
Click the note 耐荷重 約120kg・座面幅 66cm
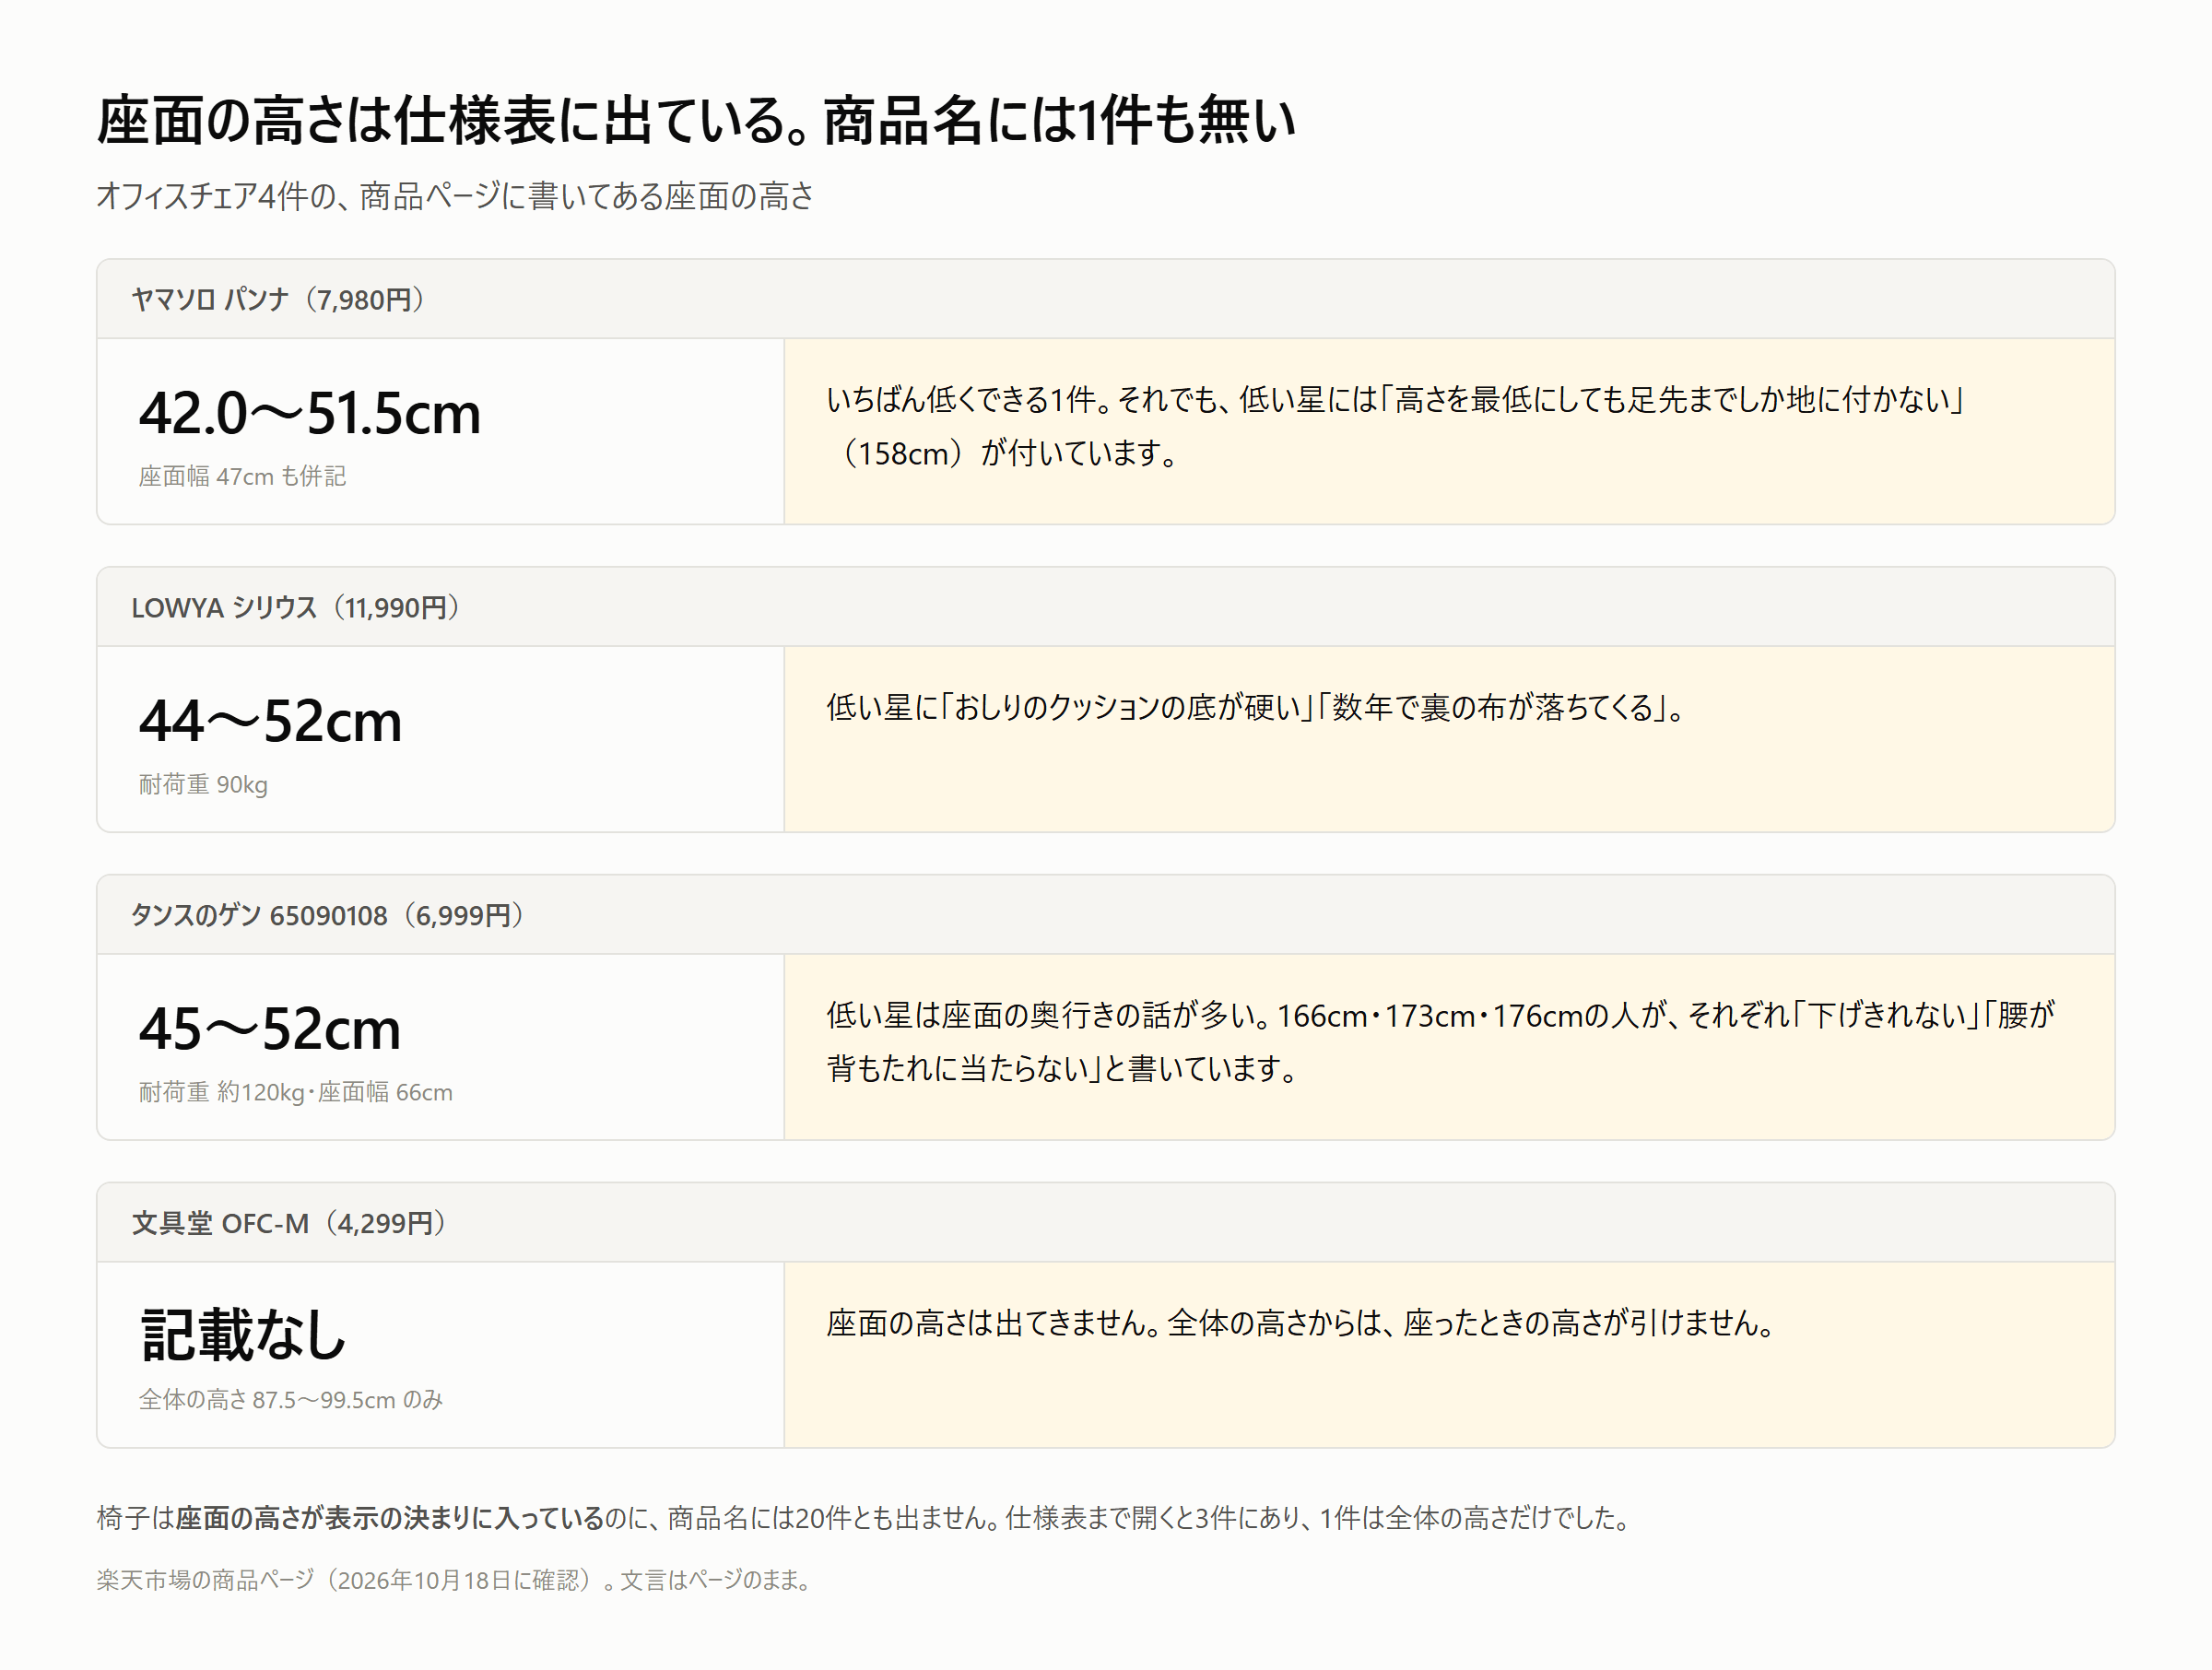(295, 1092)
